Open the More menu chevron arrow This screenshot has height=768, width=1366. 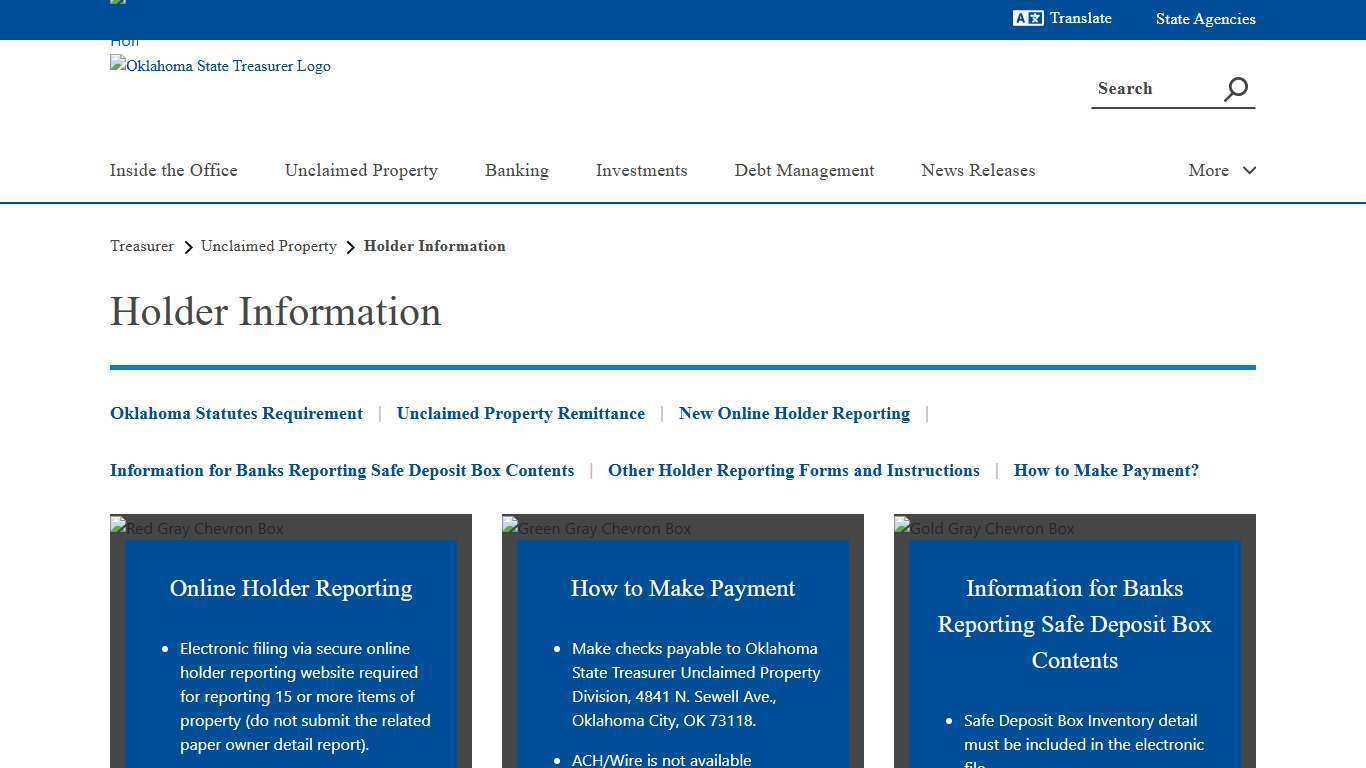click(1249, 170)
